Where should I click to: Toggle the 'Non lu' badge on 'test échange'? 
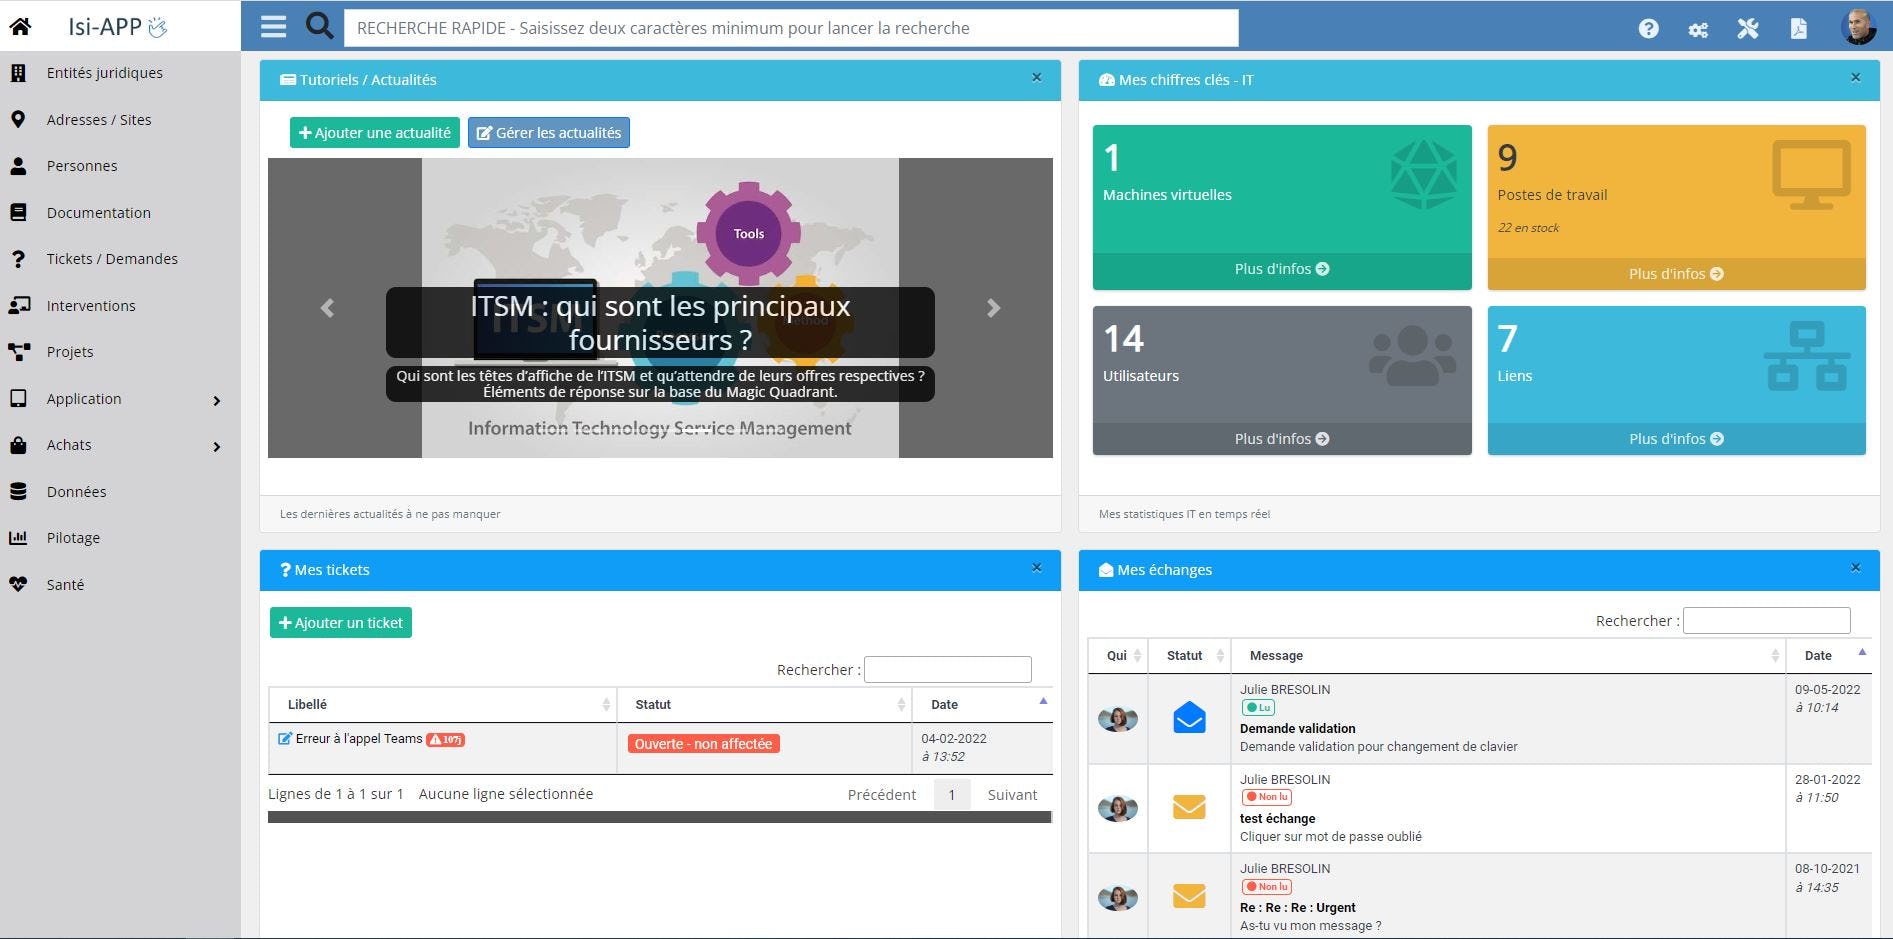(x=1266, y=797)
